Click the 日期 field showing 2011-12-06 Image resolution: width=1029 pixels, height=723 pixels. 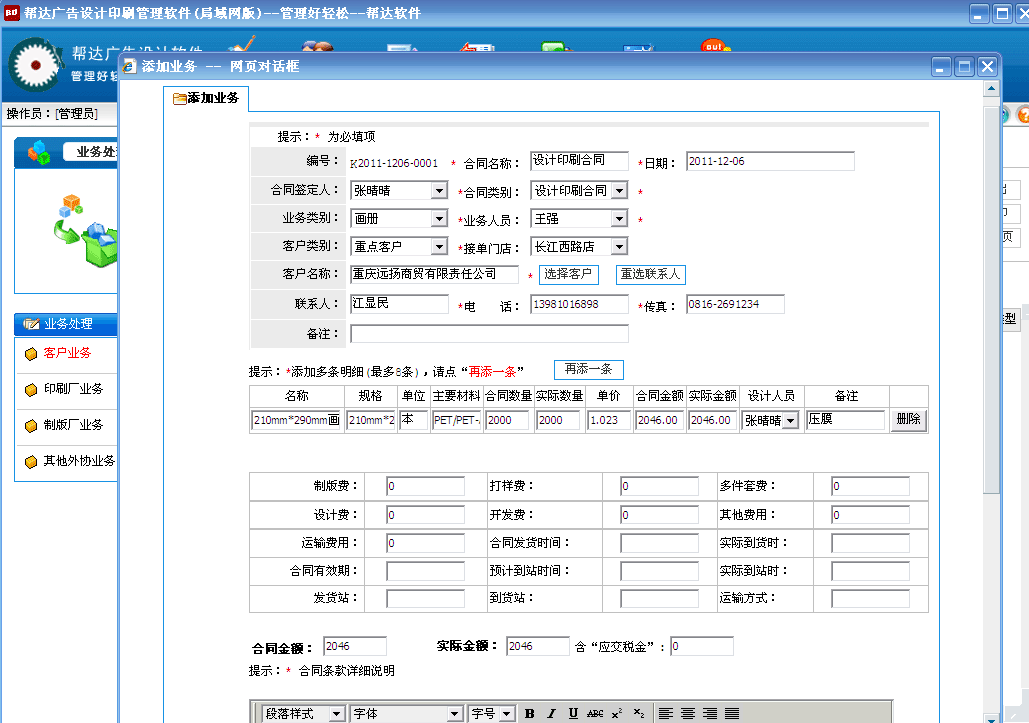pos(770,161)
